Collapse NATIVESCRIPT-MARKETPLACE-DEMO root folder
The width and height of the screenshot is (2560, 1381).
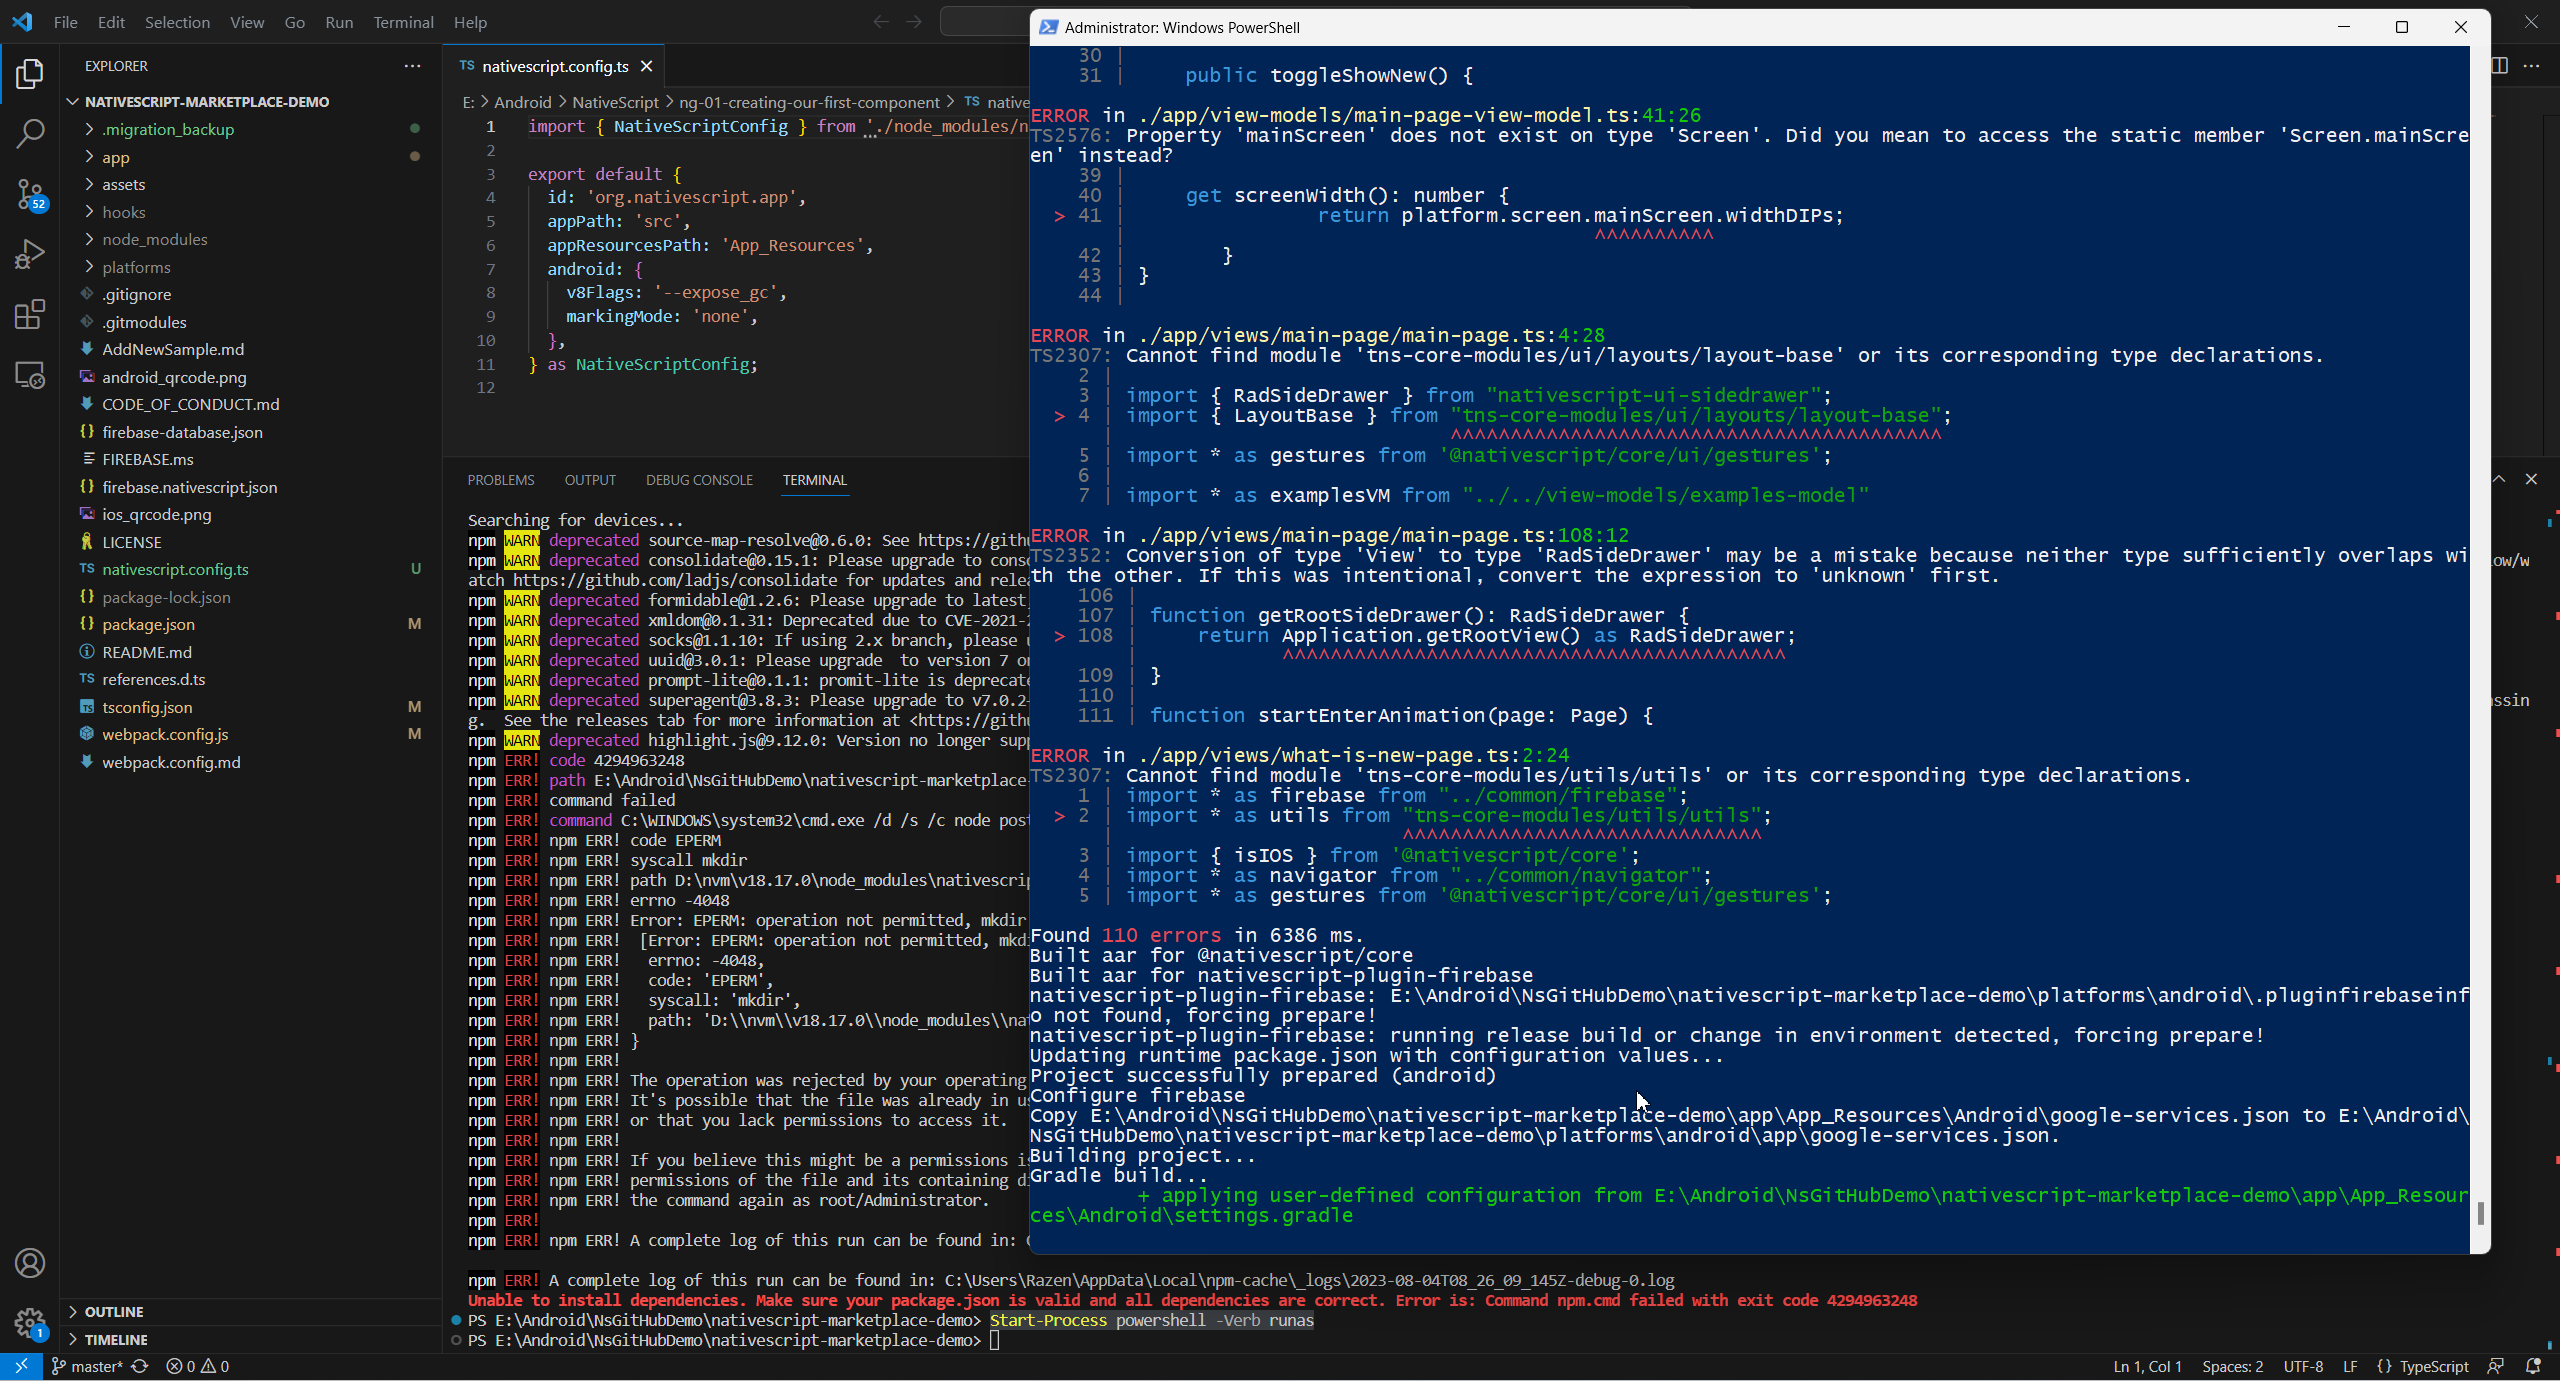click(x=206, y=102)
